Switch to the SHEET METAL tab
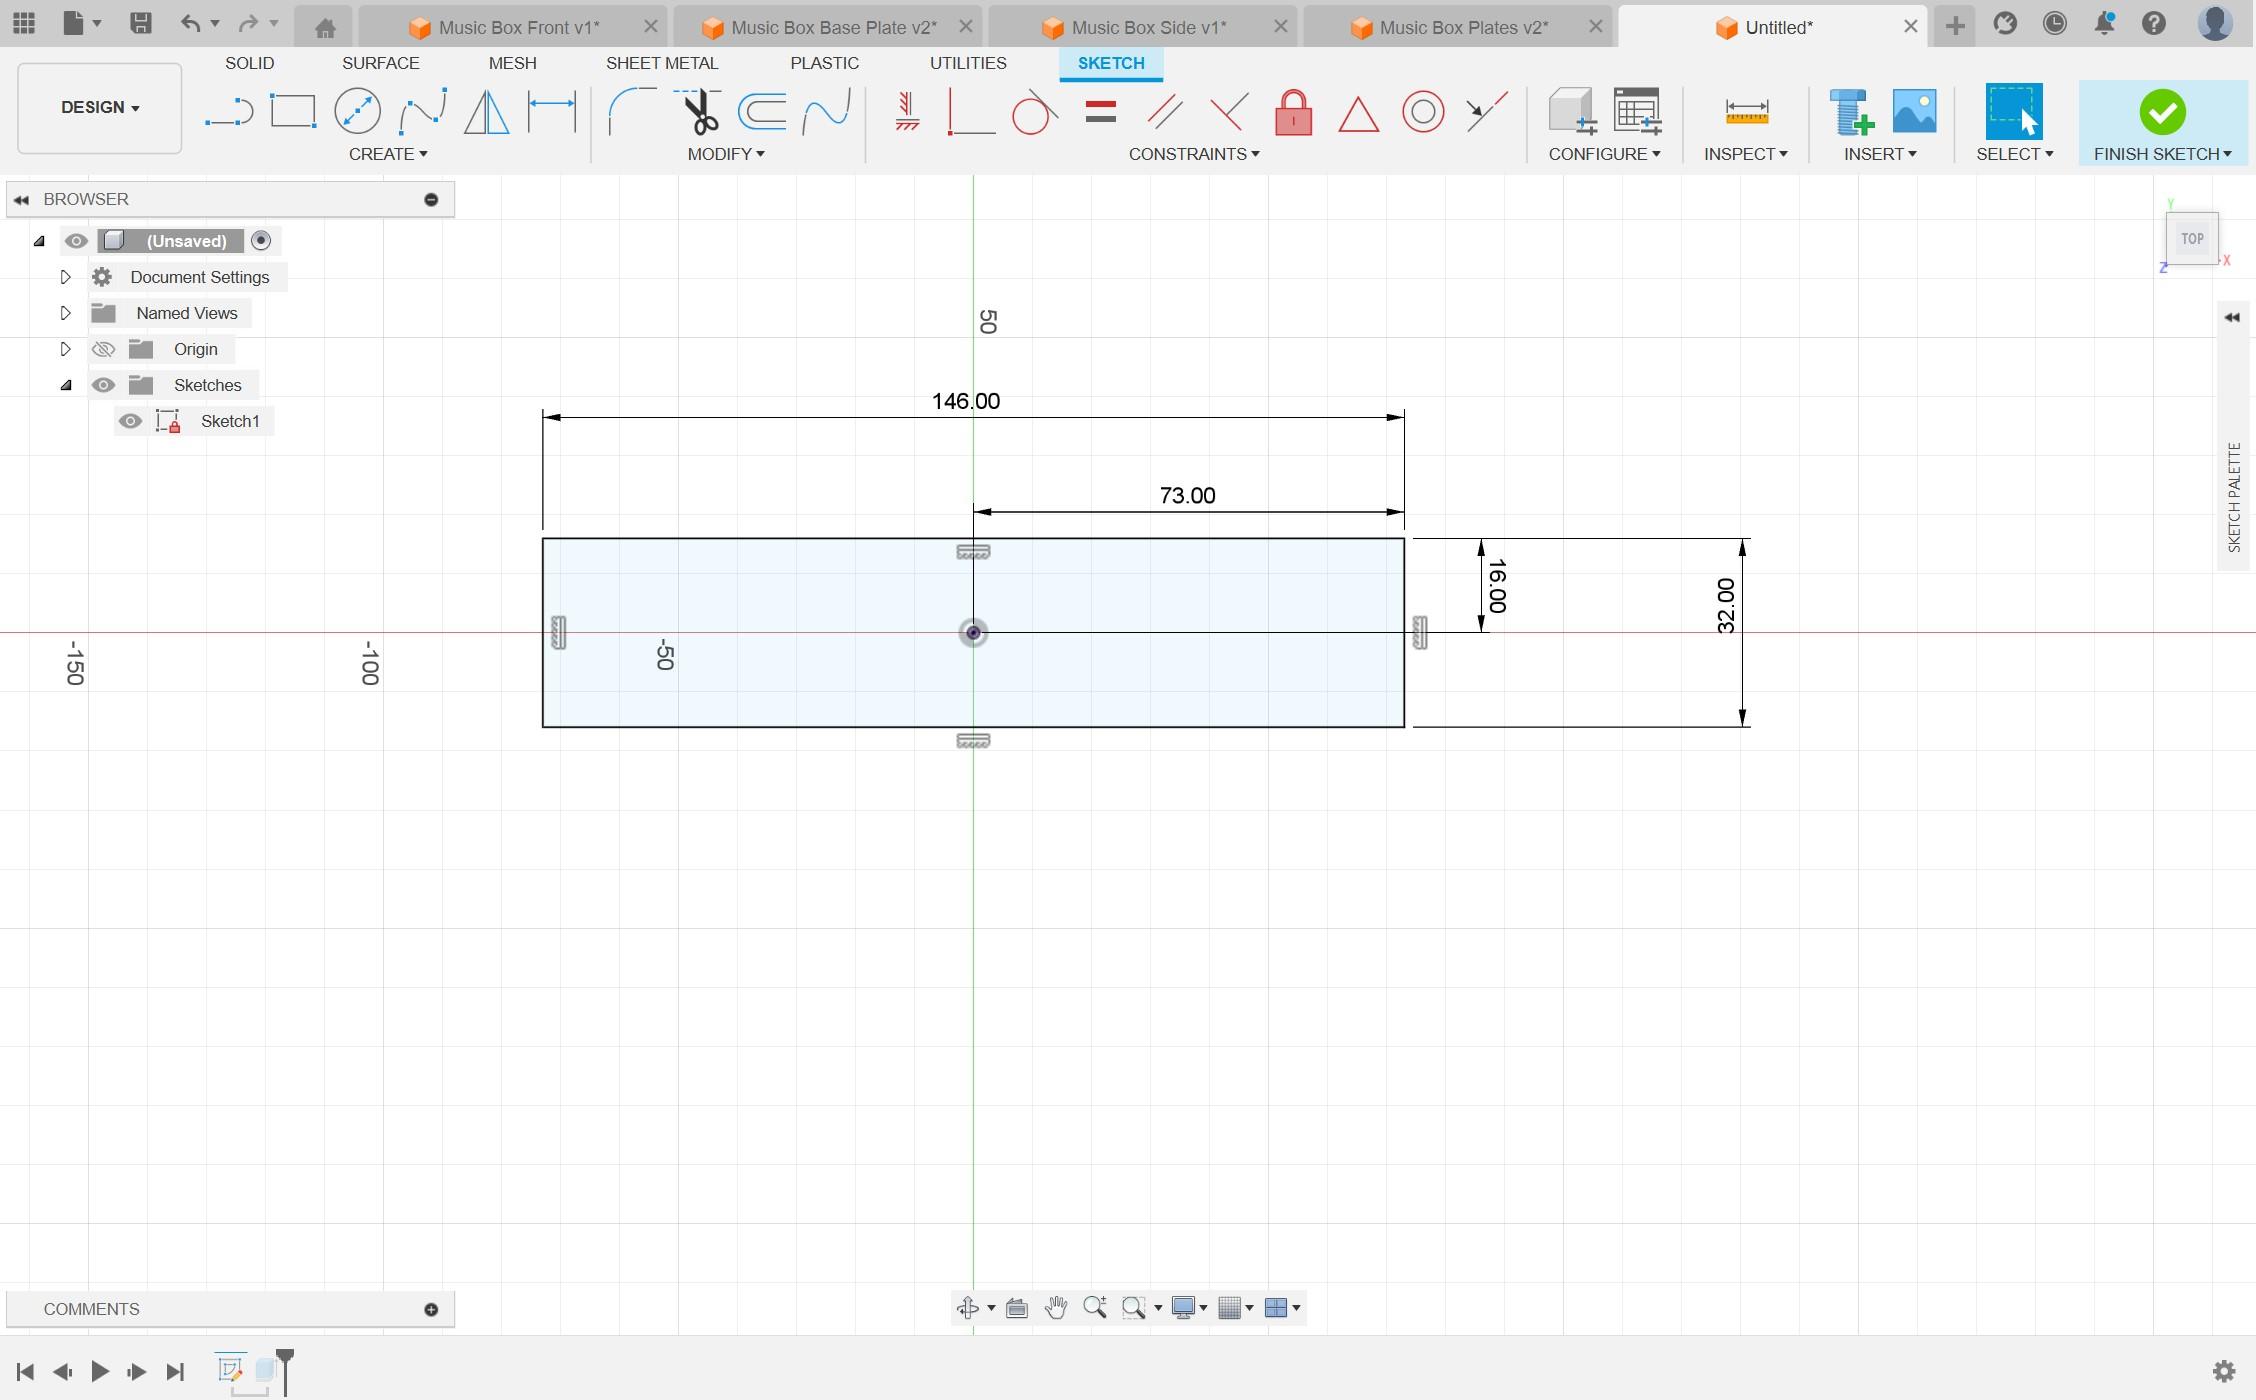This screenshot has width=2256, height=1400. [661, 63]
